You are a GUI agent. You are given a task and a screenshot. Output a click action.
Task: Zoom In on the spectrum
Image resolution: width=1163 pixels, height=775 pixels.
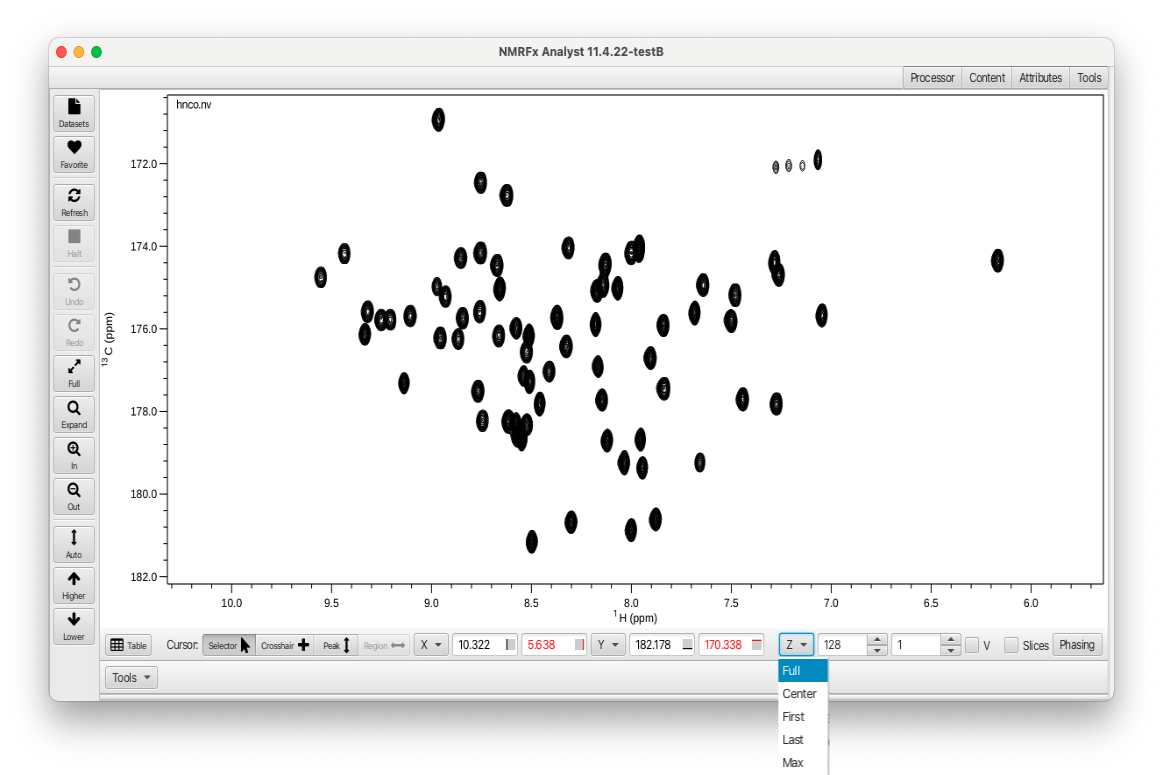74,454
